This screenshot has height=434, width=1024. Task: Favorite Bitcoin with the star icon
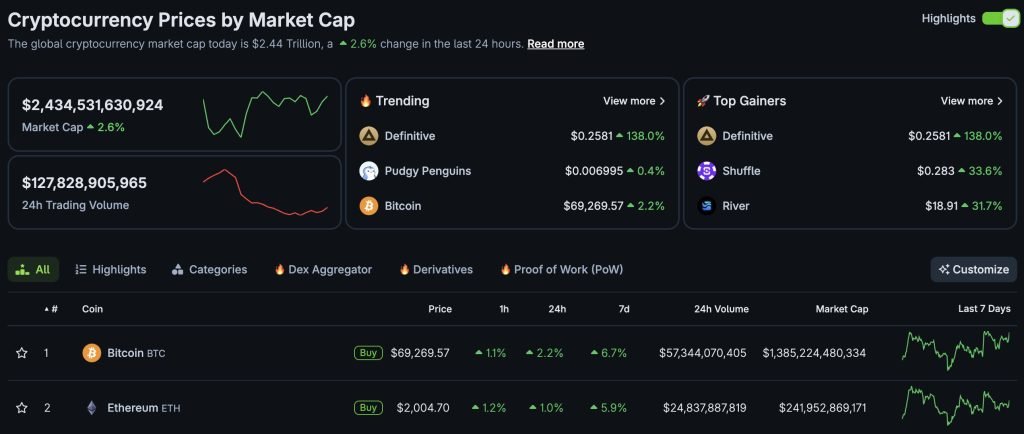[x=21, y=353]
